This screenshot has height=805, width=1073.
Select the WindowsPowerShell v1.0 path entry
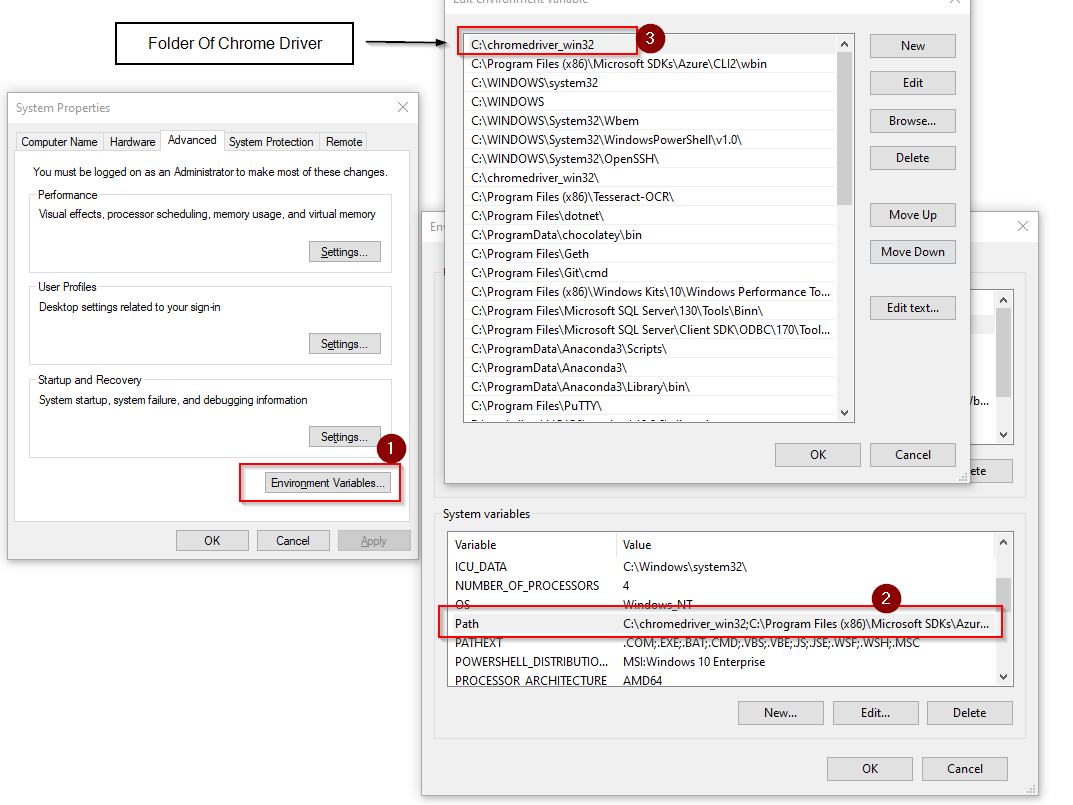(x=650, y=140)
